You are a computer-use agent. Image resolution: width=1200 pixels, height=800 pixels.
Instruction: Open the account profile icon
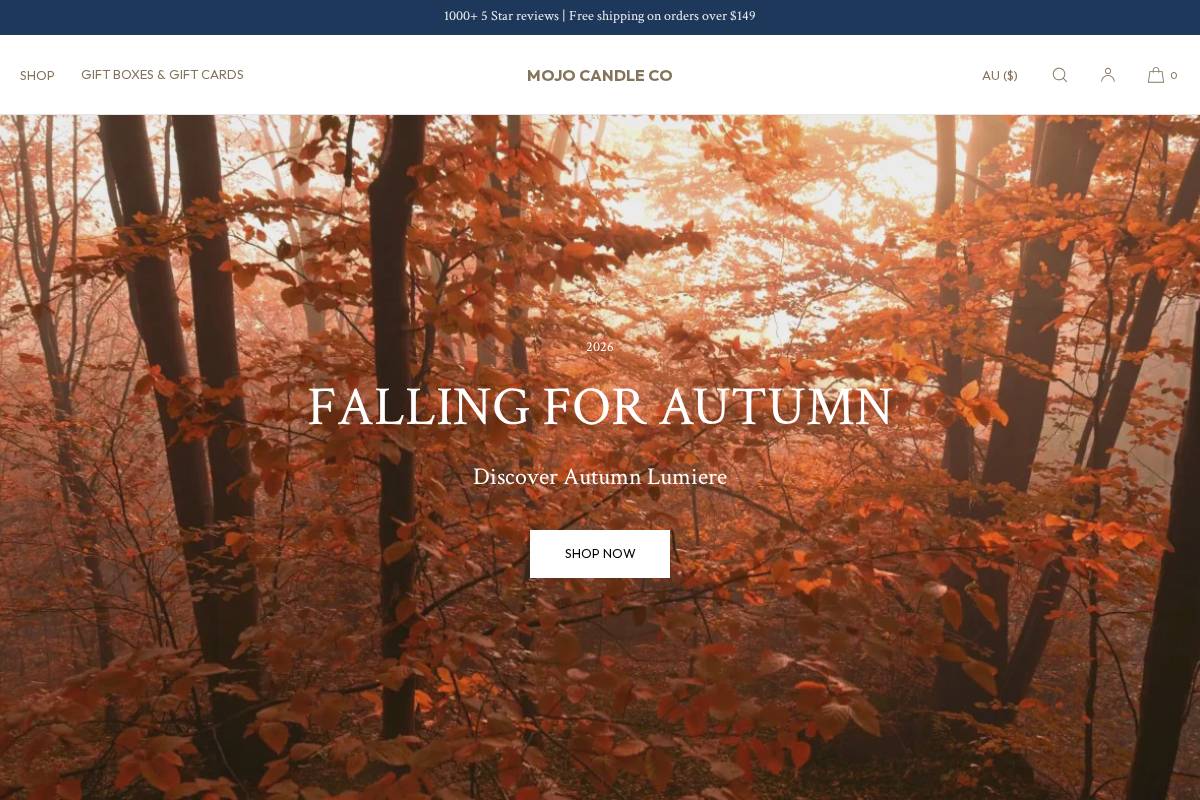(1108, 75)
